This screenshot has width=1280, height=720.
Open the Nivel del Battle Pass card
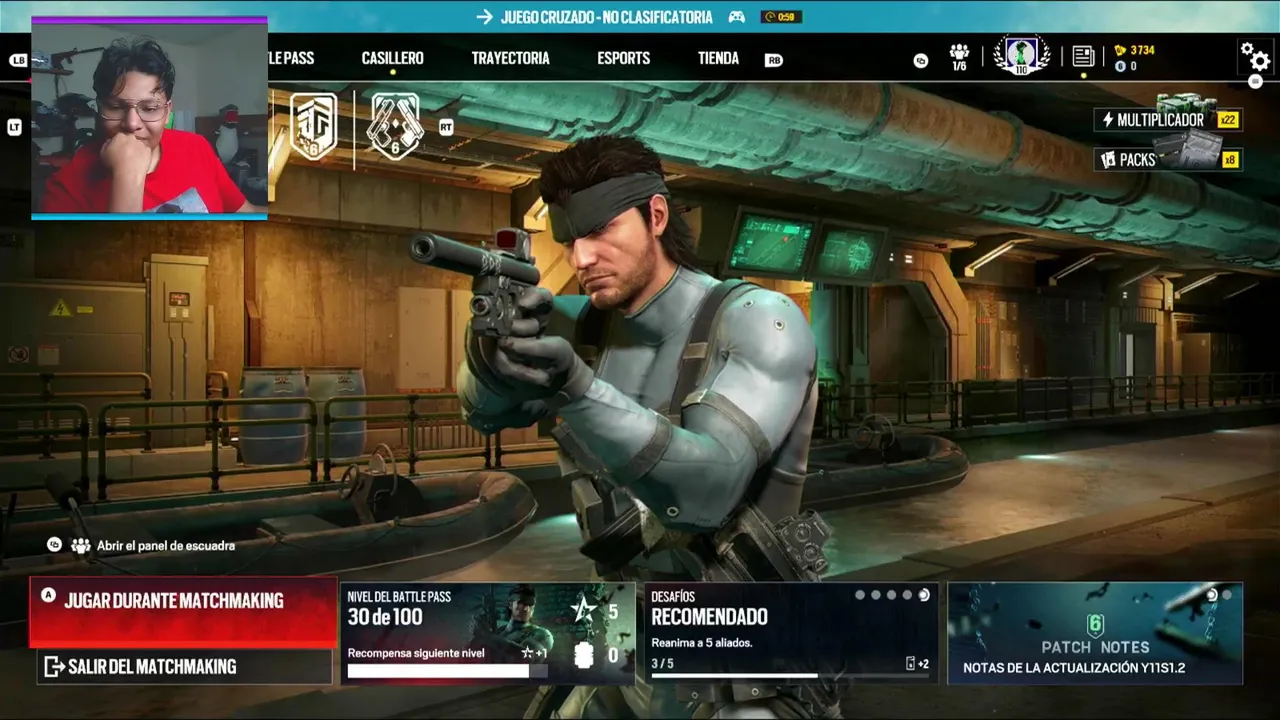pos(488,634)
